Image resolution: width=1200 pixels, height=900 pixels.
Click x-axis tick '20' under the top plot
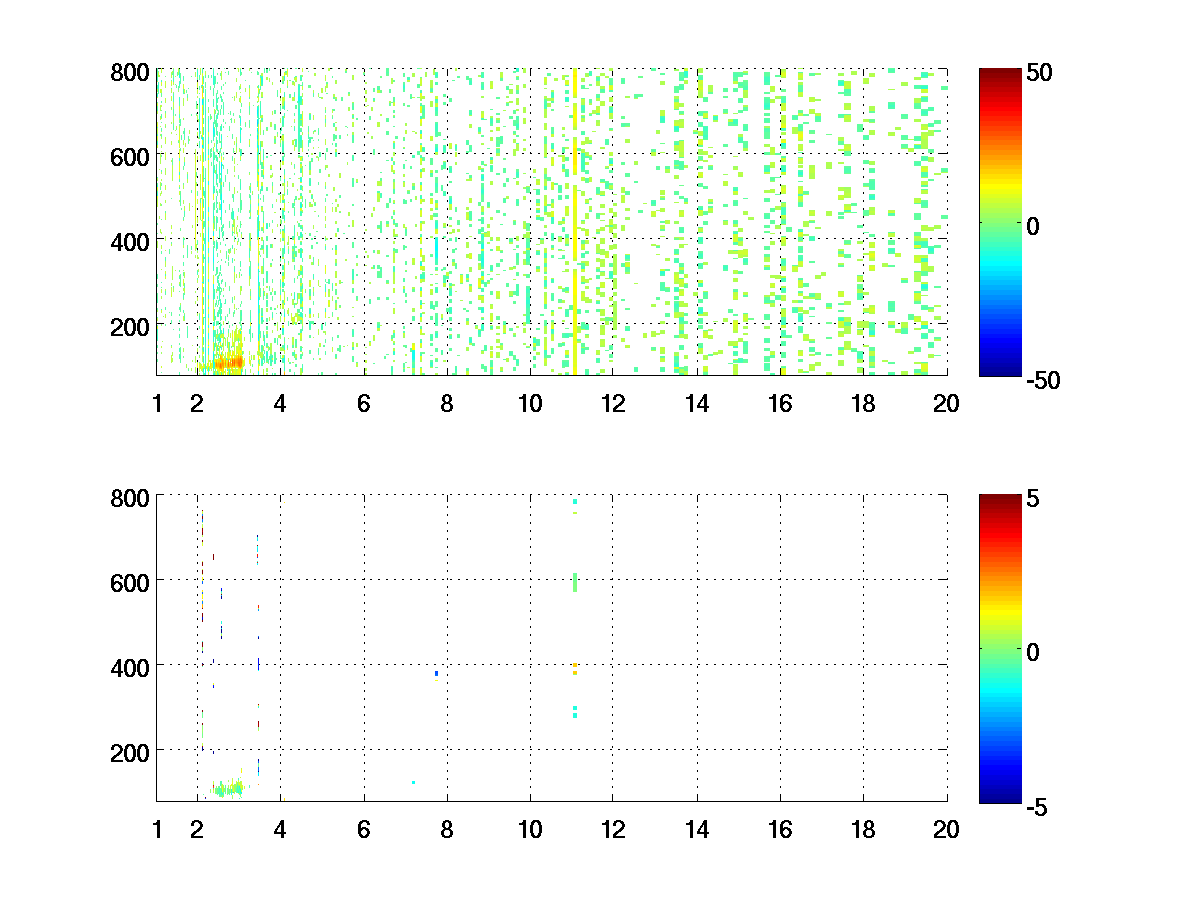click(946, 403)
